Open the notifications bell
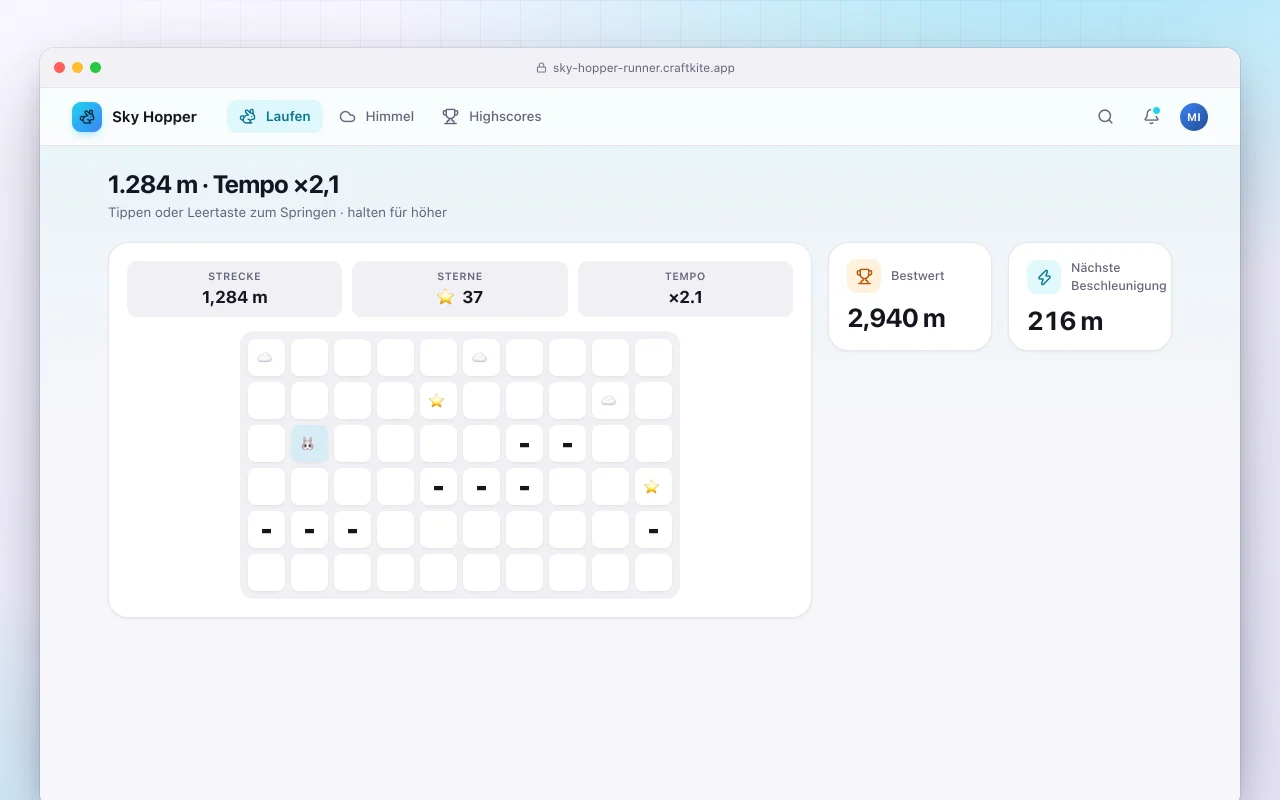The width and height of the screenshot is (1280, 800). click(1151, 117)
